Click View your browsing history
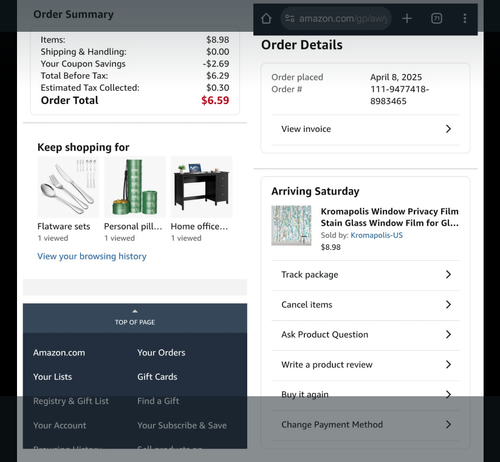The image size is (500, 462). click(x=92, y=256)
